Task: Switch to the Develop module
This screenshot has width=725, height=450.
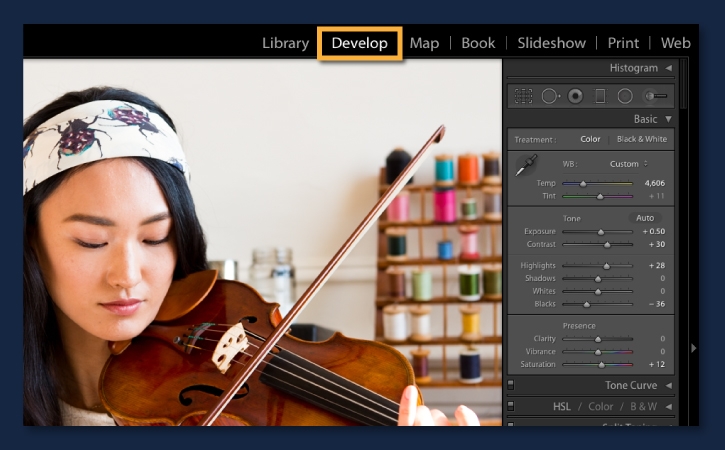Action: tap(360, 43)
